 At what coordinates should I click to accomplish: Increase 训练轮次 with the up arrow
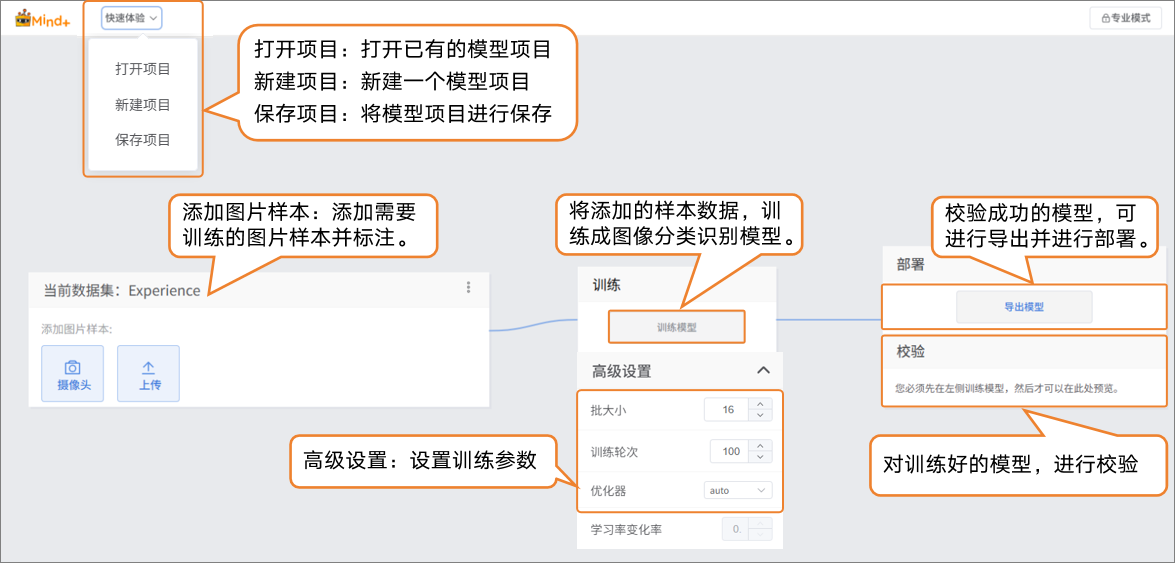click(x=760, y=445)
